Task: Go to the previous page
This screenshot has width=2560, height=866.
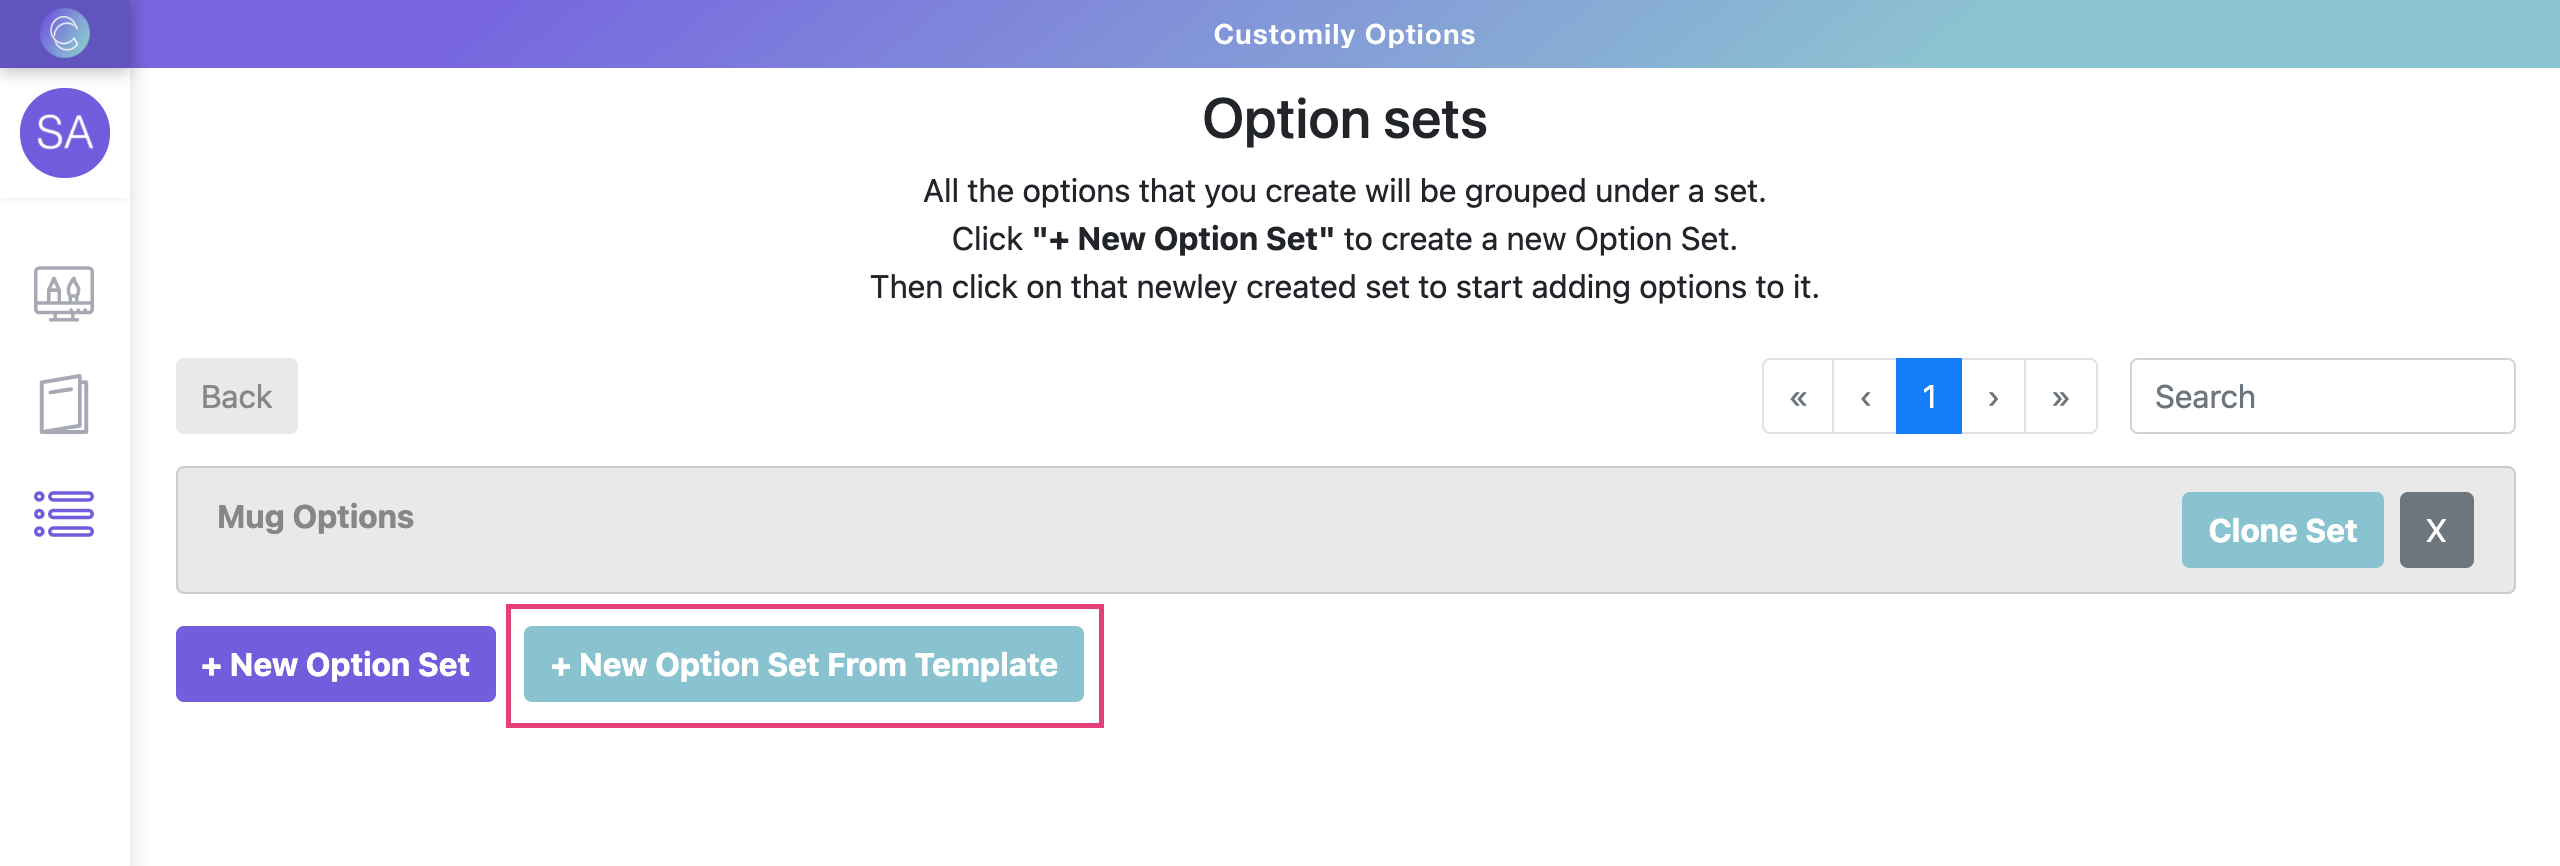Action: click(1865, 397)
